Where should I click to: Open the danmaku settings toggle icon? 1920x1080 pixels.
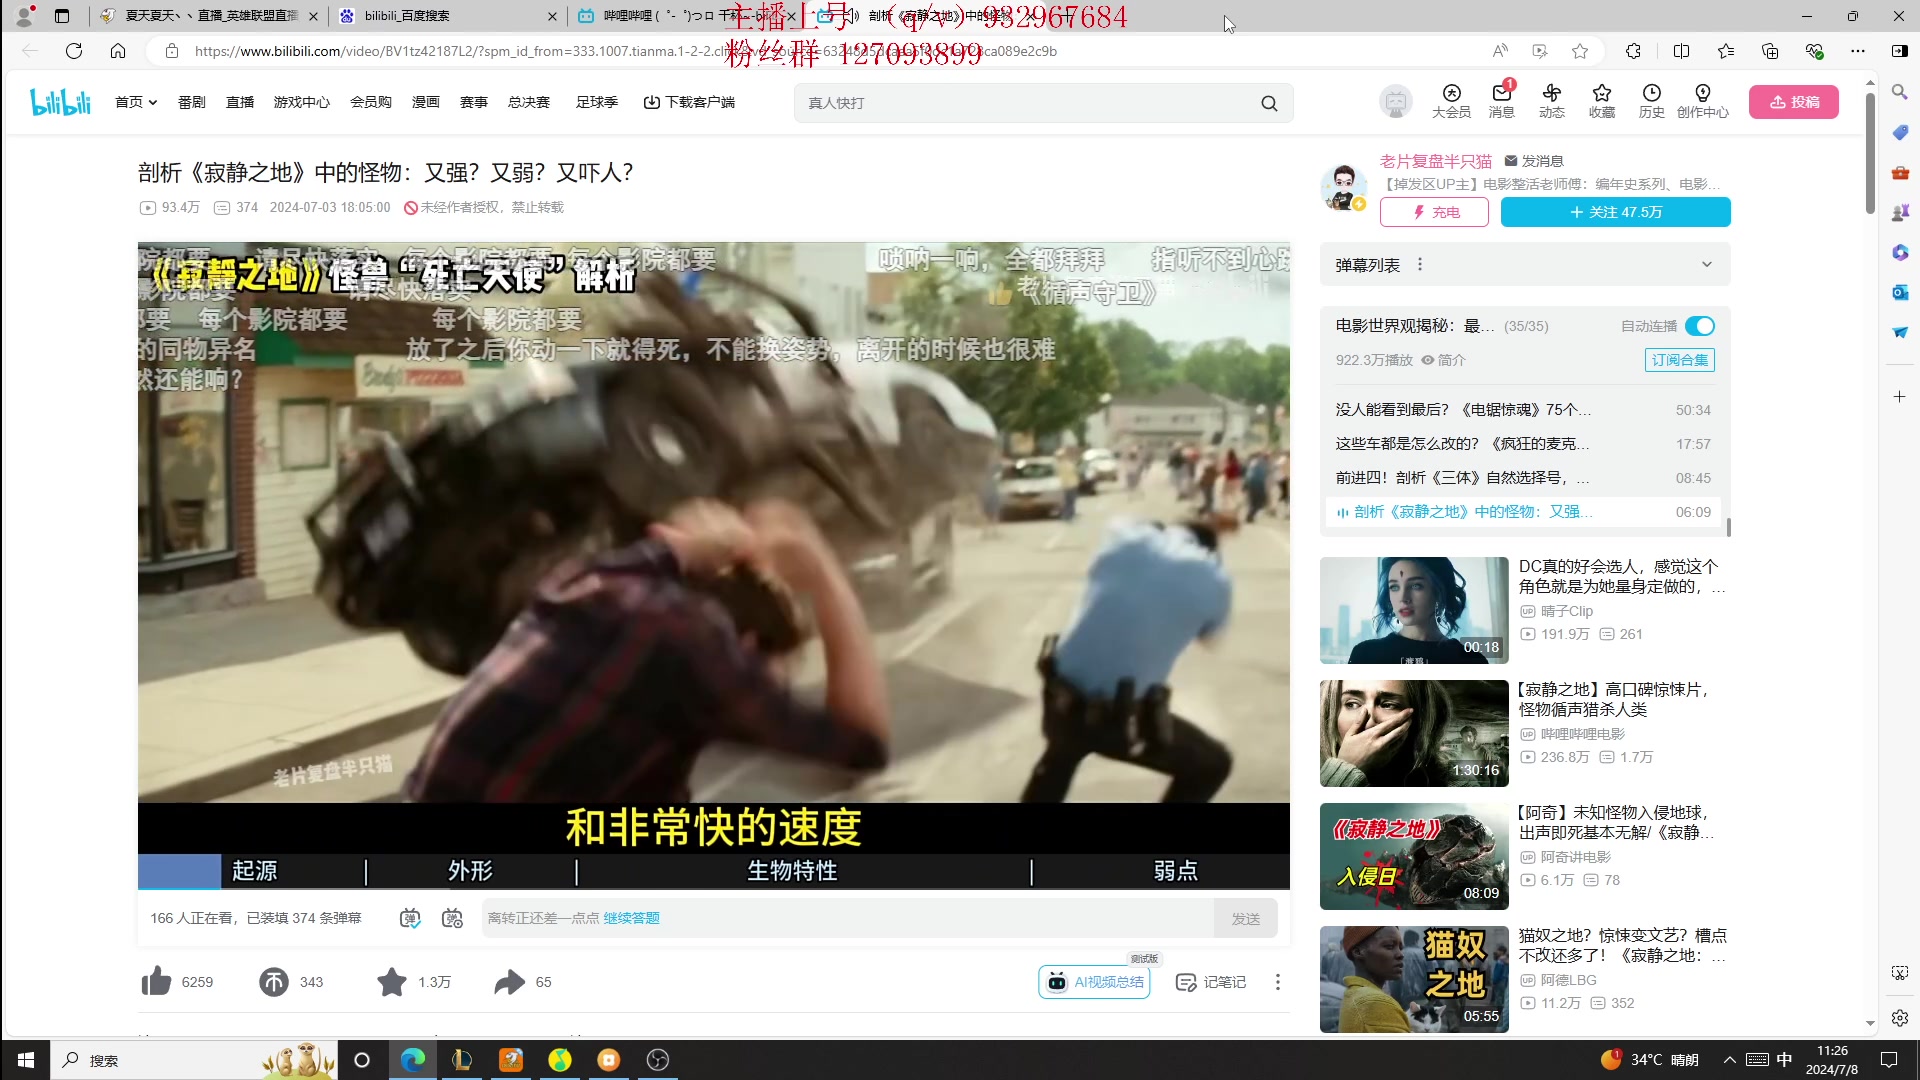pos(452,918)
